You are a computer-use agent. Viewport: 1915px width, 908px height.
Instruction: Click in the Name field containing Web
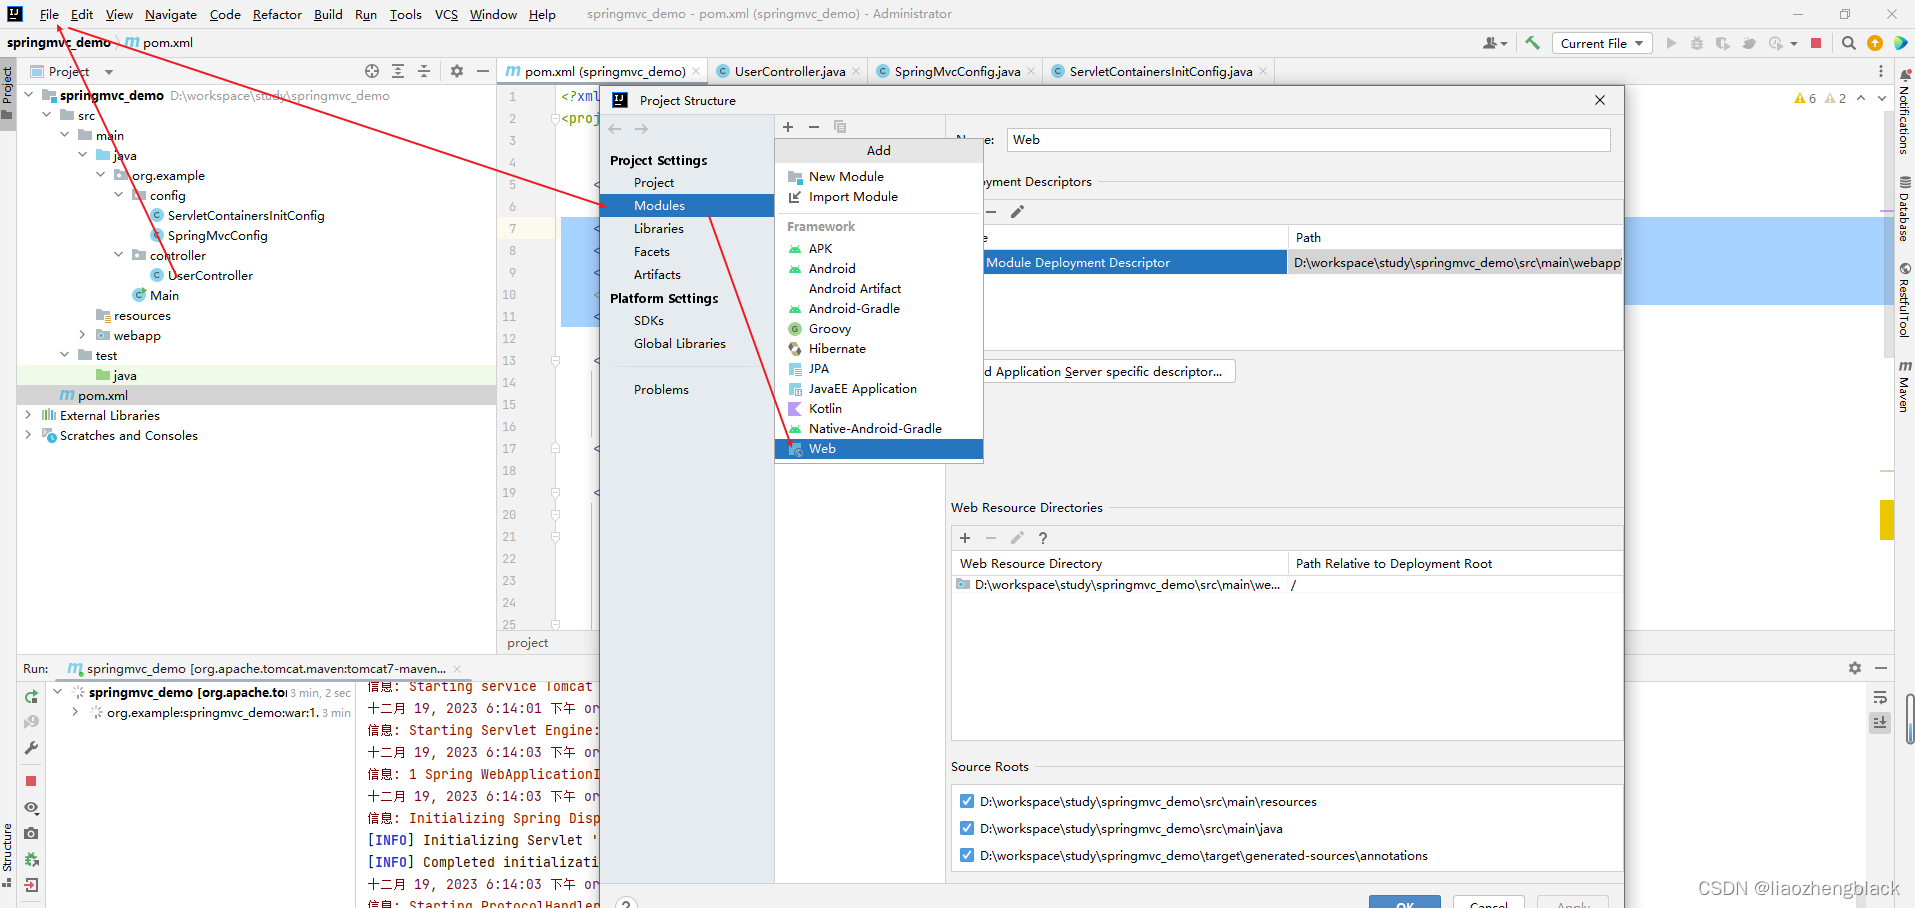click(1309, 140)
